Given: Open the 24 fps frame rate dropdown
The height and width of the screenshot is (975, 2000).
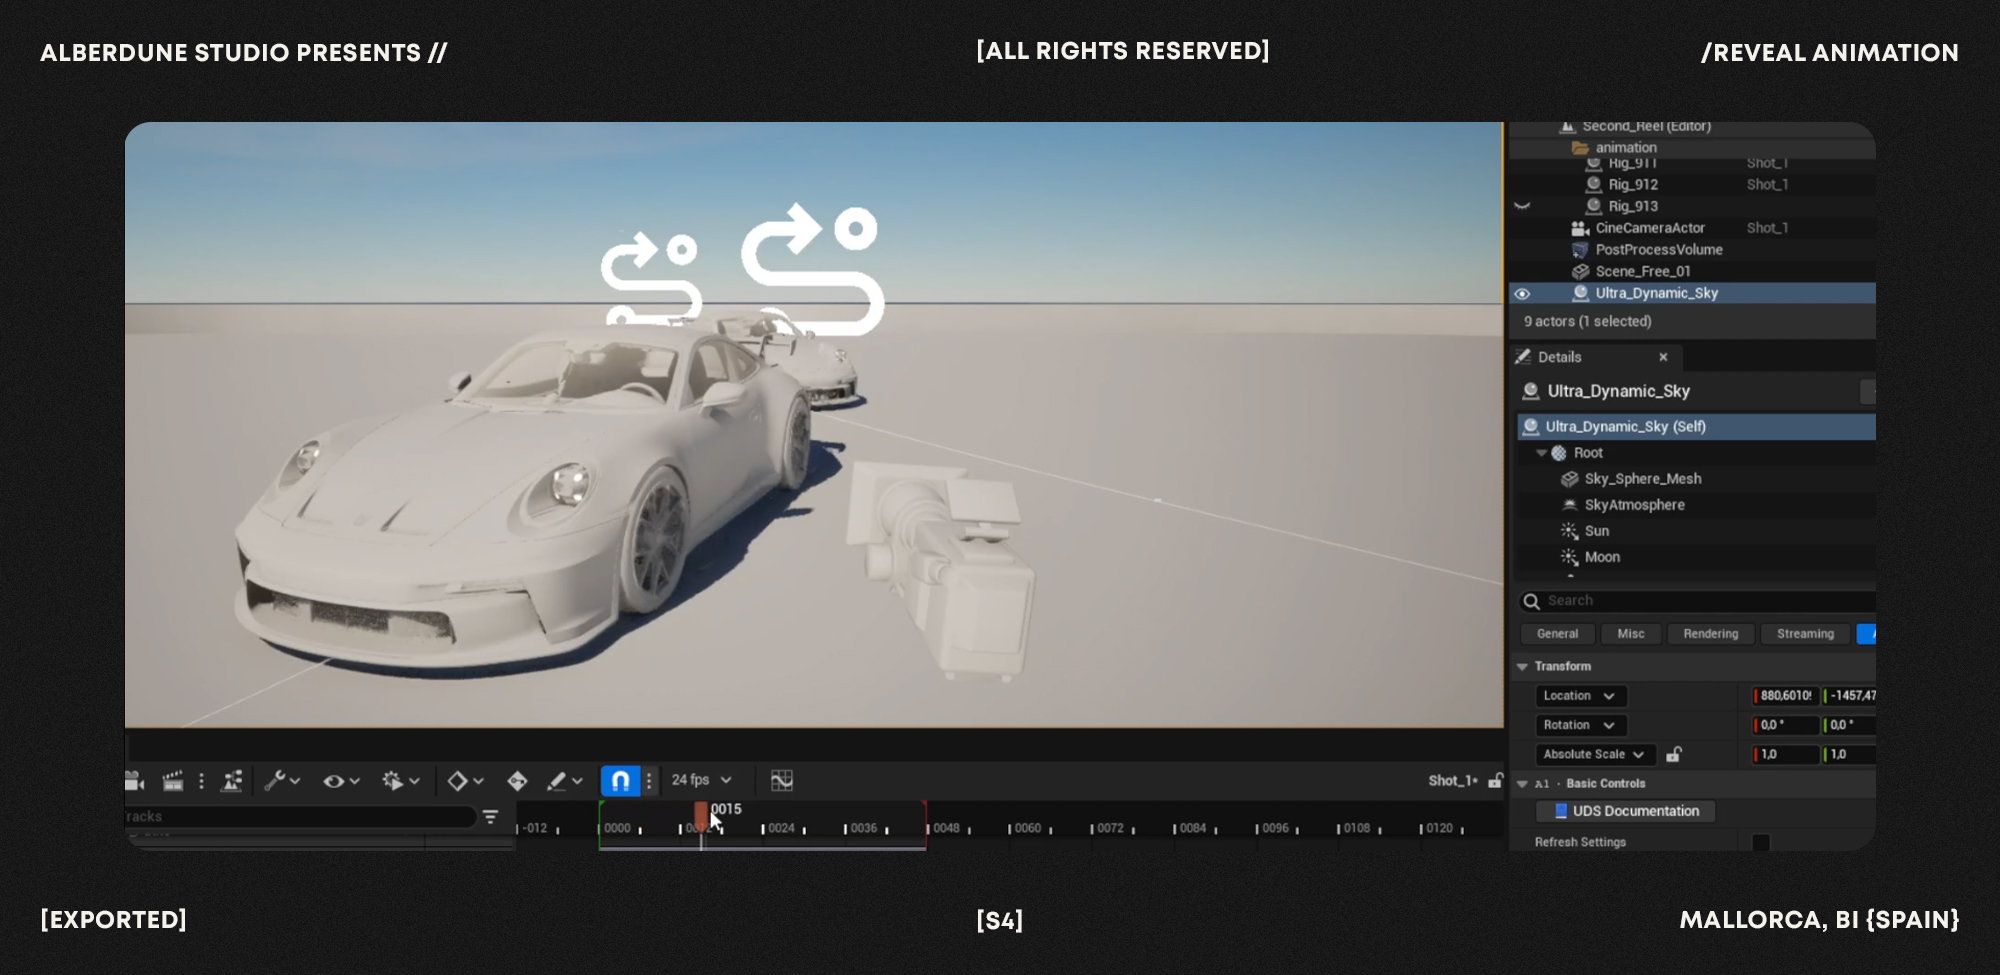Looking at the screenshot, I should (x=701, y=780).
